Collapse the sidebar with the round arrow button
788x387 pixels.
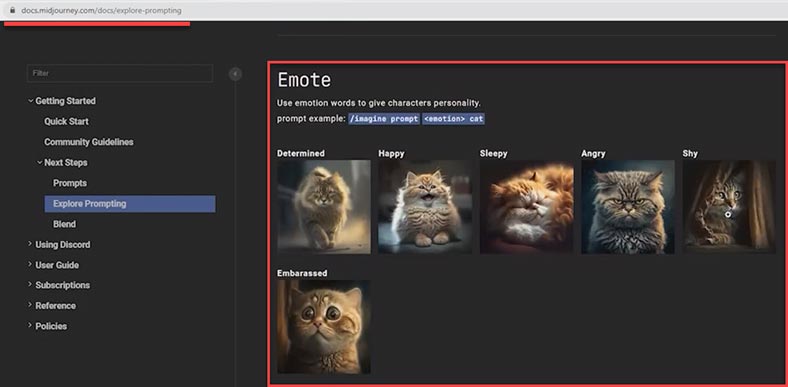(235, 74)
